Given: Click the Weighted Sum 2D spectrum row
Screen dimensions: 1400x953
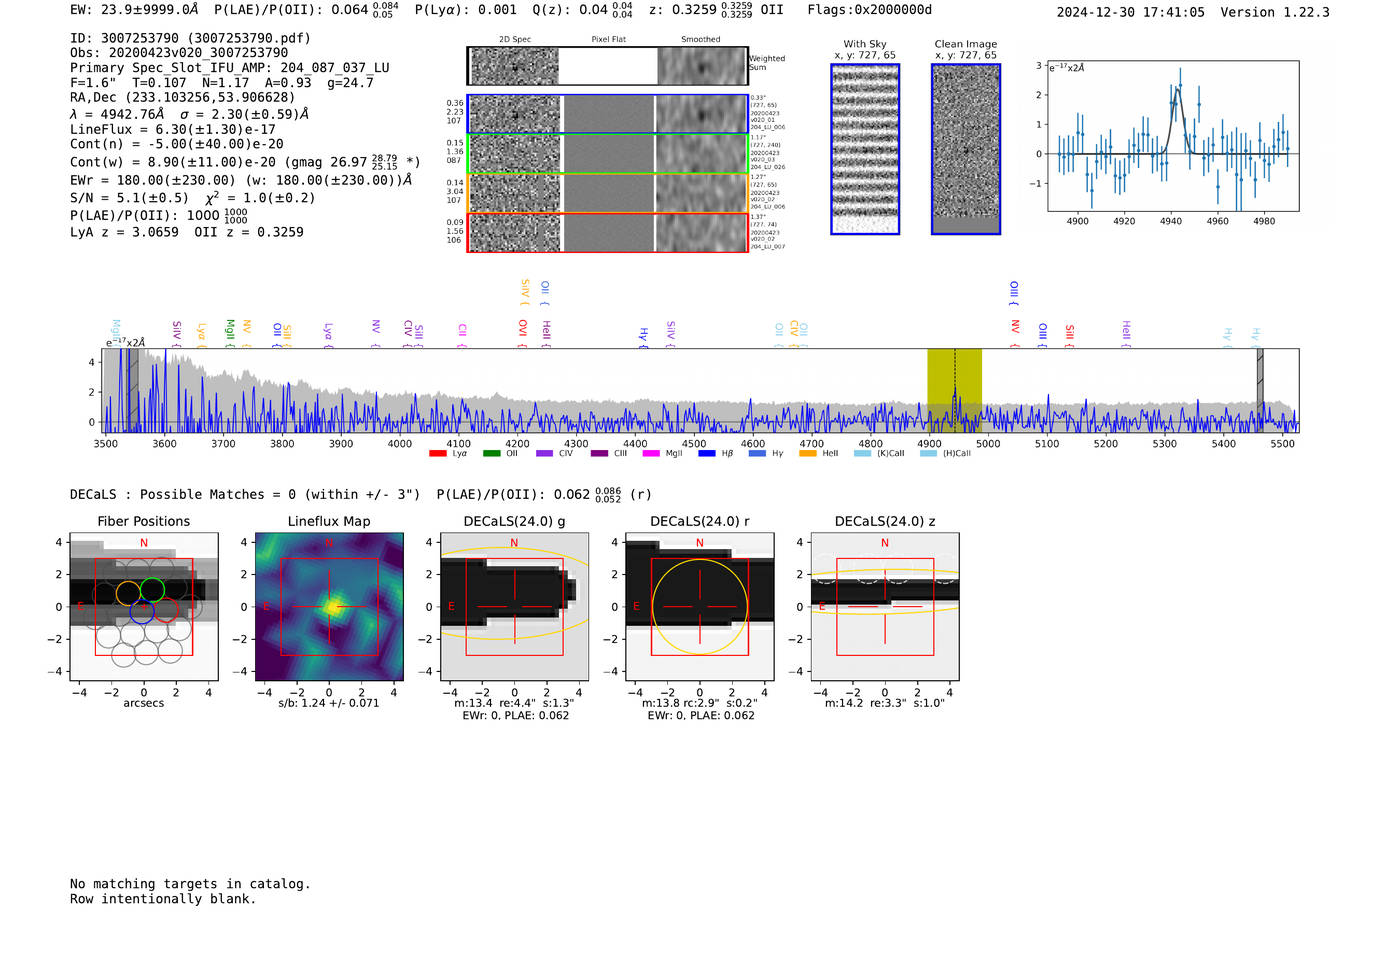Looking at the screenshot, I should pyautogui.click(x=608, y=66).
